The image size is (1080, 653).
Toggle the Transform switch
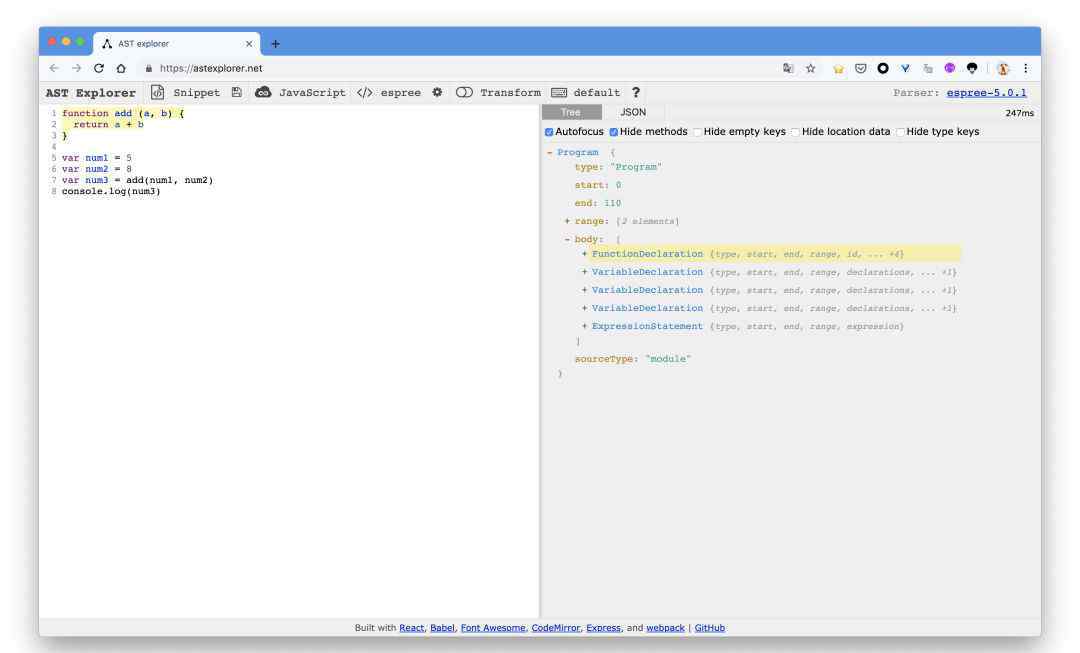(464, 92)
